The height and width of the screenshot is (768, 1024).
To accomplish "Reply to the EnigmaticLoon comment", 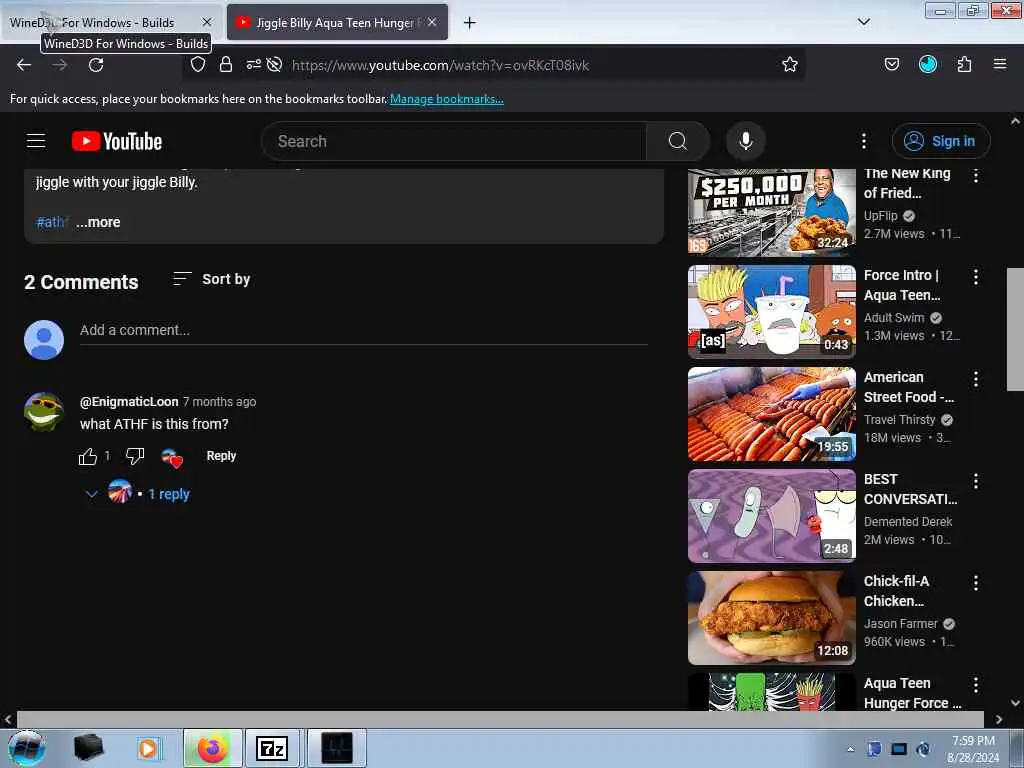I will point(221,456).
